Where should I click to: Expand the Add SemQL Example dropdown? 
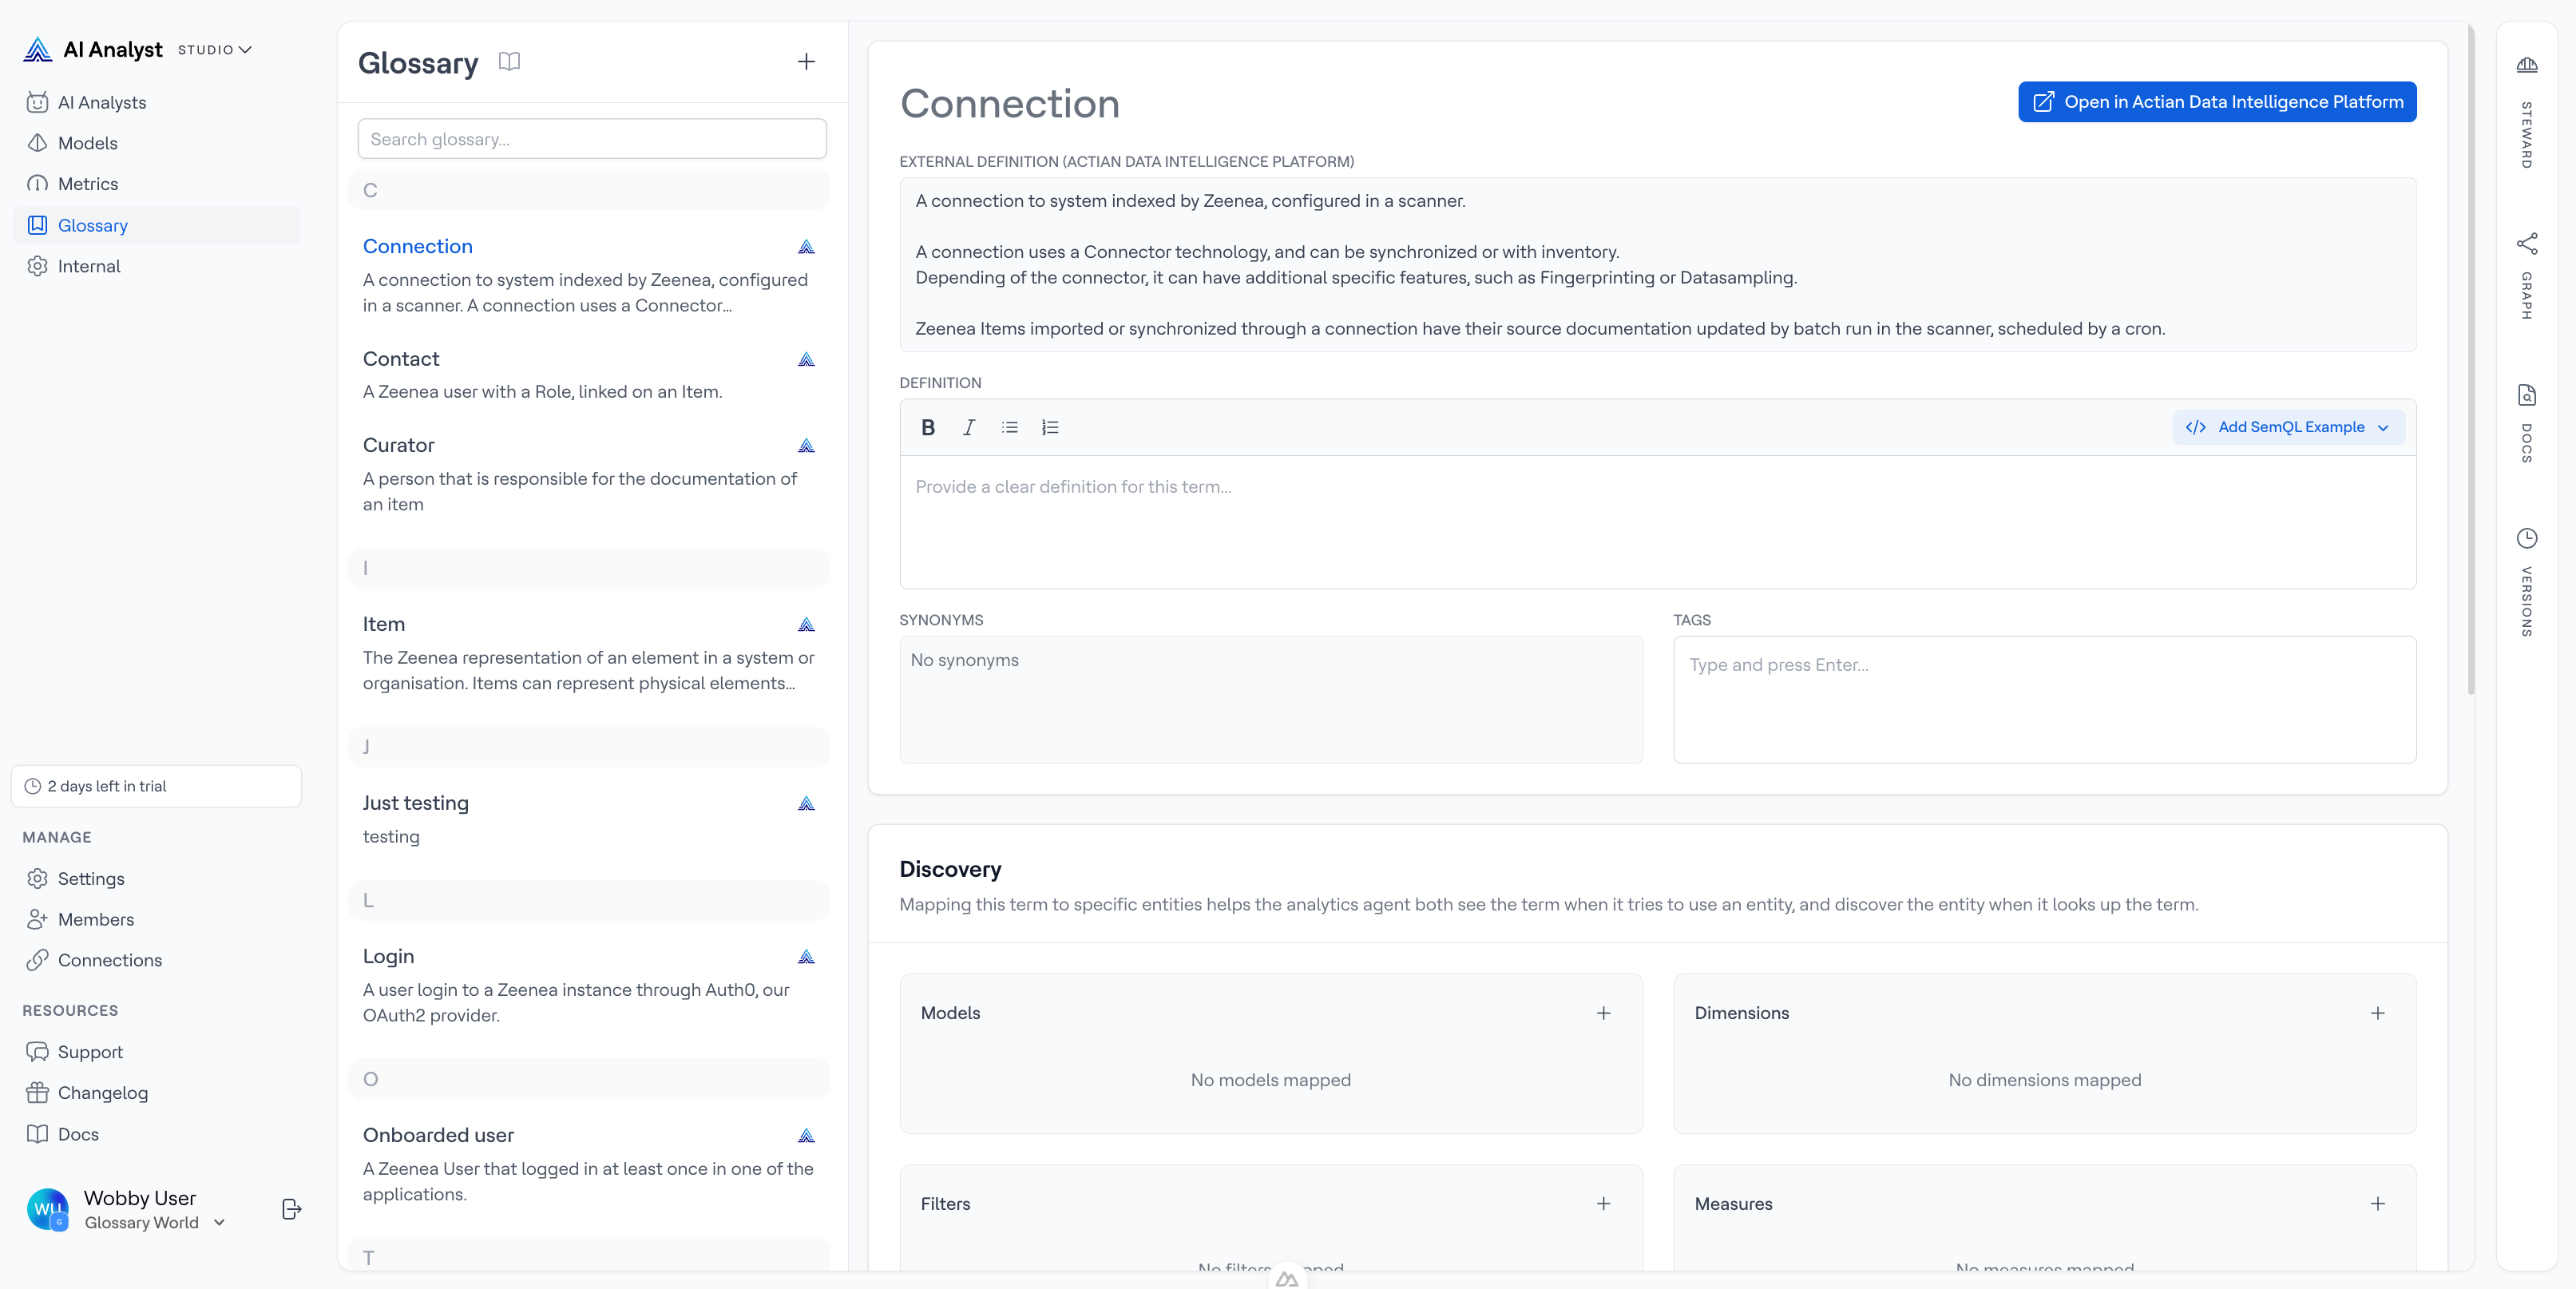[x=2289, y=427]
